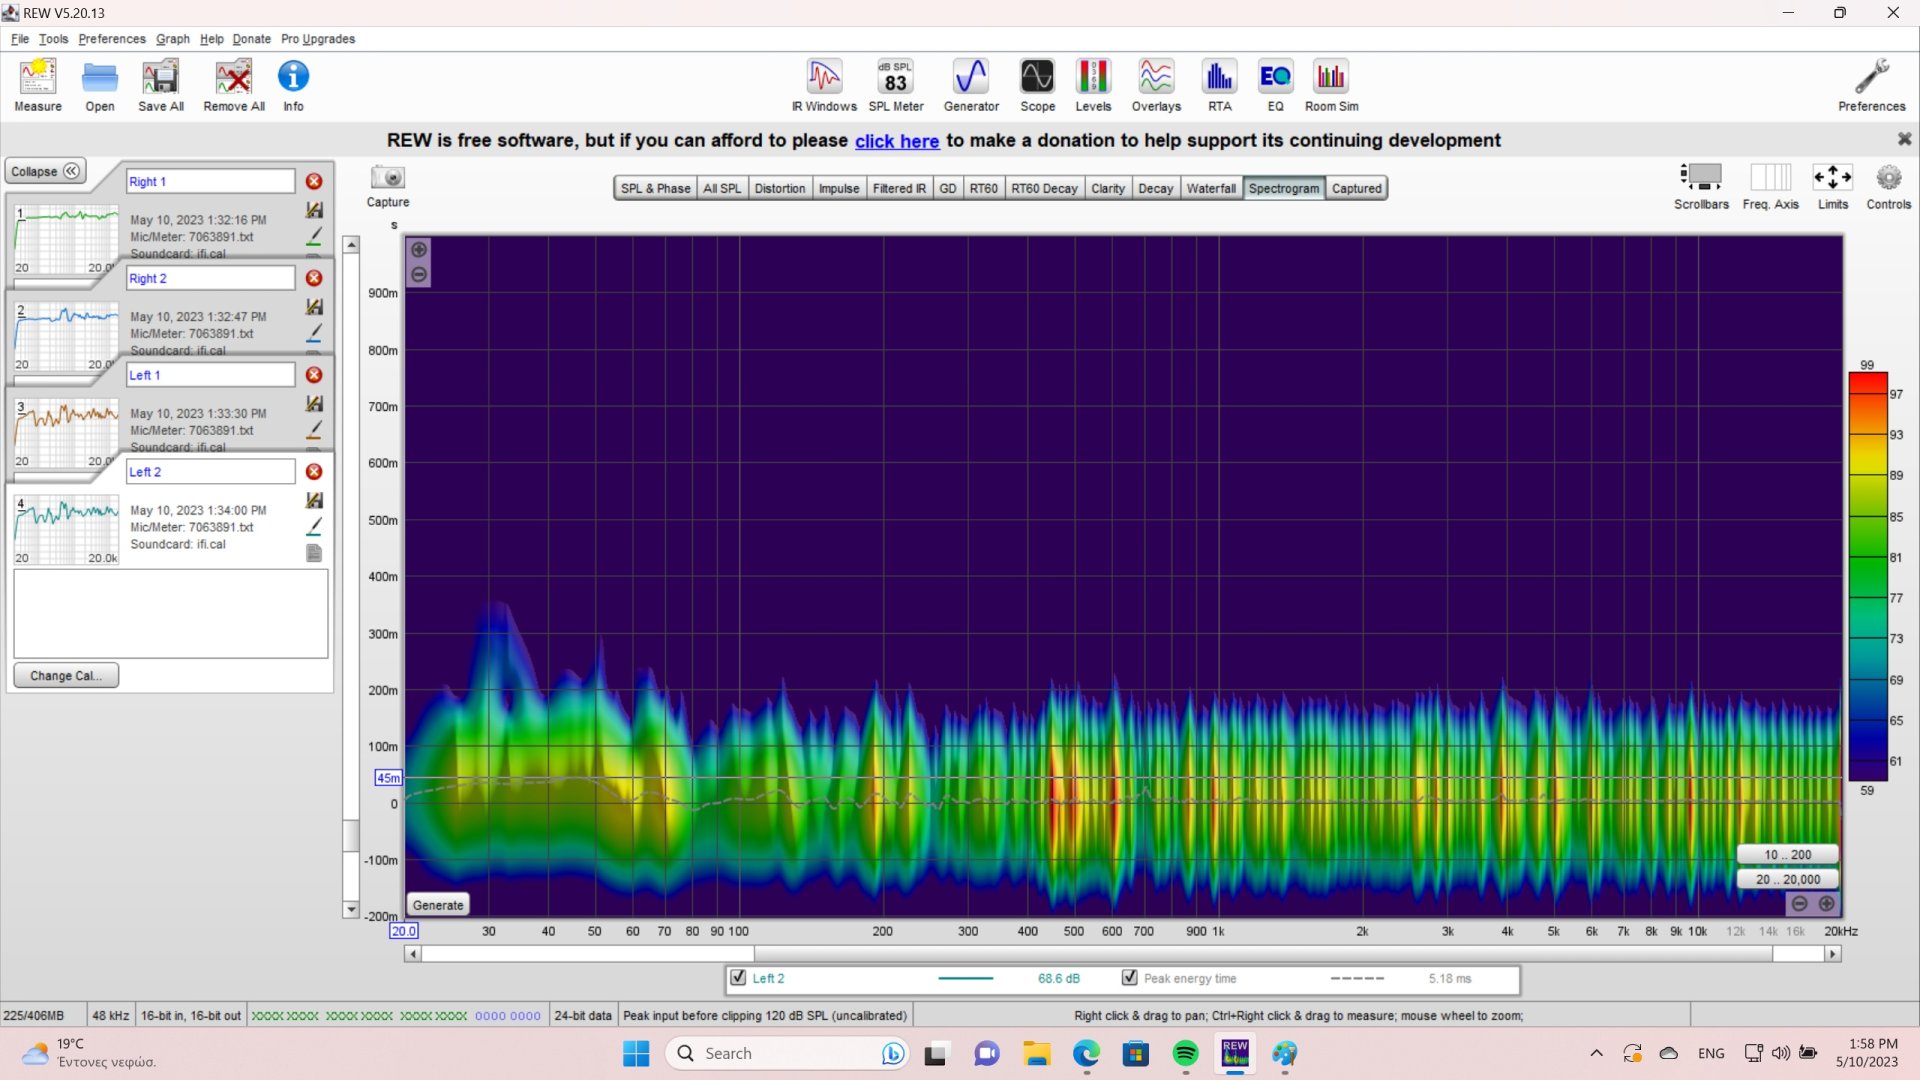Toggle graph Scrollbars
The width and height of the screenshot is (1920, 1080).
(x=1701, y=186)
